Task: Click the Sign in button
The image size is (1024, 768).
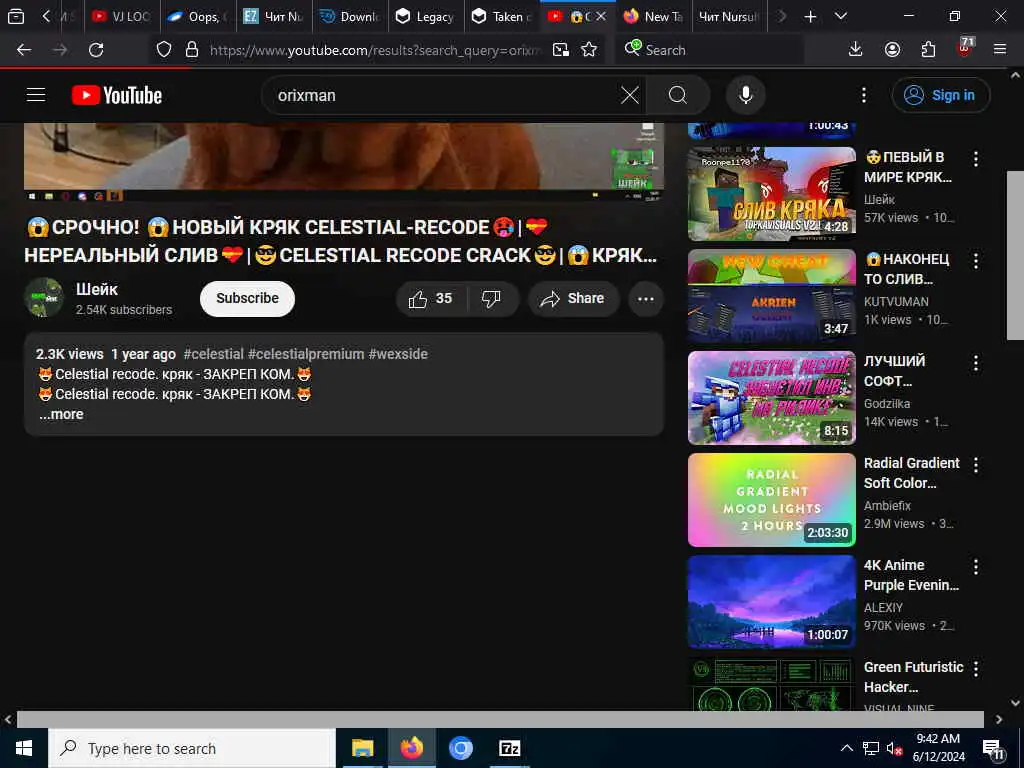Action: [940, 95]
